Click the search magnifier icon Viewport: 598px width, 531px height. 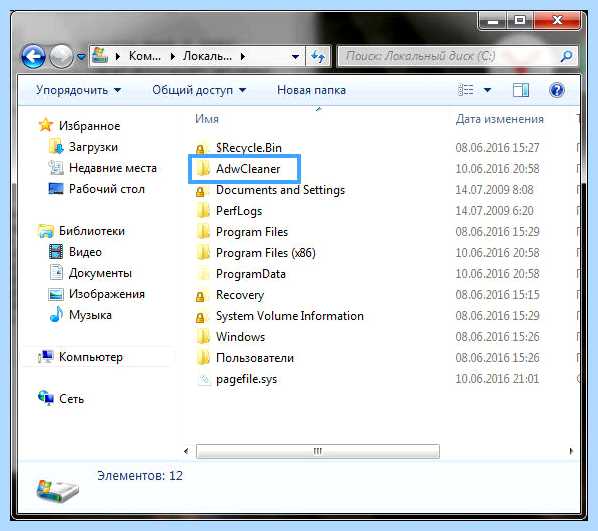(x=567, y=56)
